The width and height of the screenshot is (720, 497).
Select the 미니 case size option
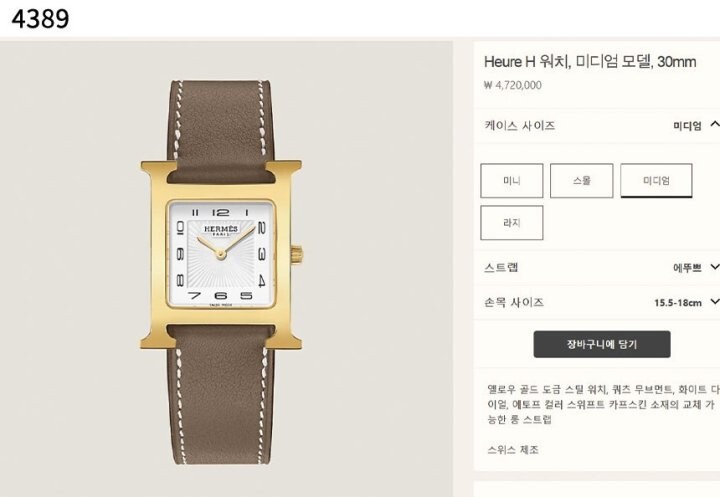click(x=512, y=181)
